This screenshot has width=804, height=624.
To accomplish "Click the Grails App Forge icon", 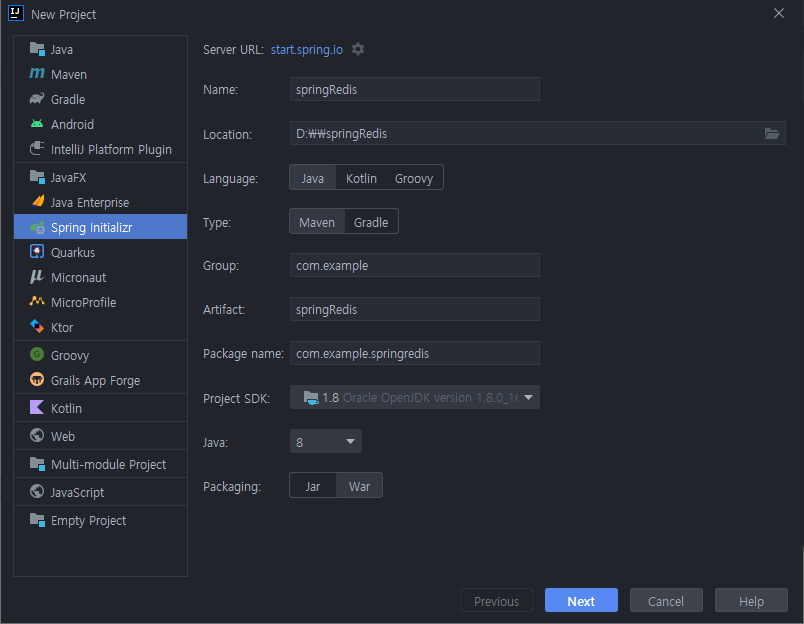I will tap(37, 379).
